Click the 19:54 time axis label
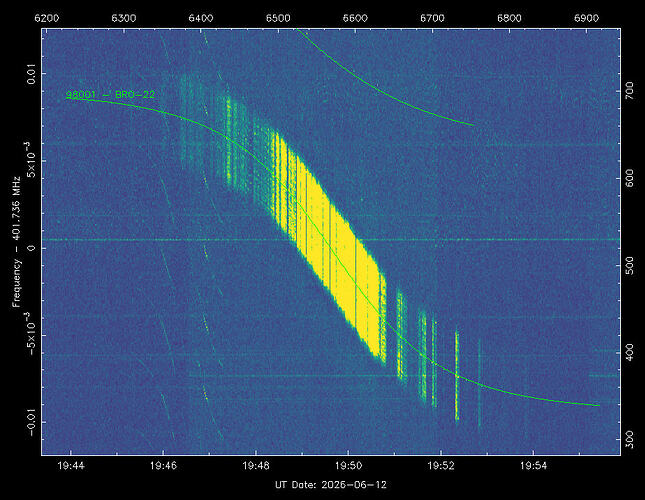This screenshot has height=500, width=645. click(534, 466)
